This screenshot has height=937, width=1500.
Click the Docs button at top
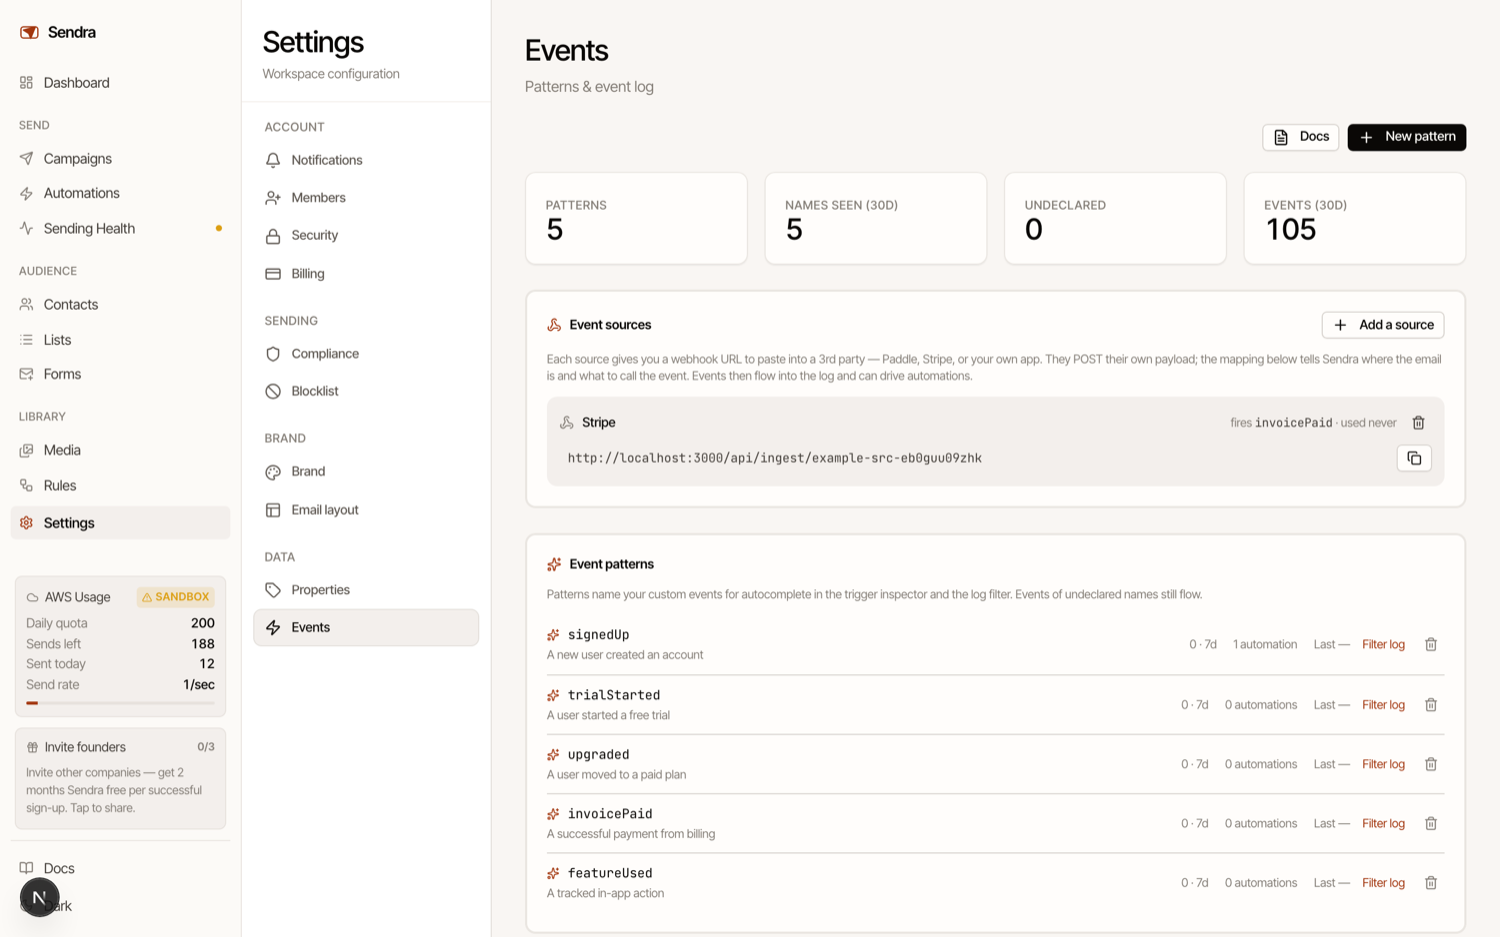click(x=1300, y=137)
